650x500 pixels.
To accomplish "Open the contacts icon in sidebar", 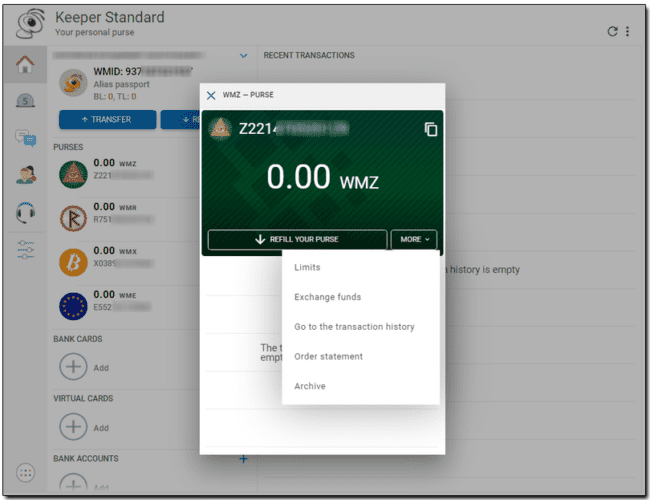I will click(x=26, y=175).
